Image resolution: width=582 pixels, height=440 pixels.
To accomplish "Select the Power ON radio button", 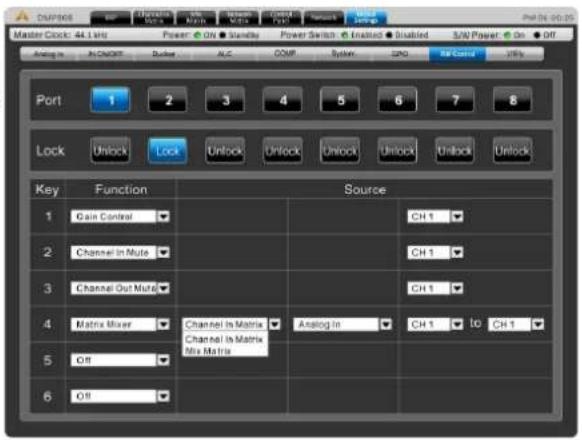I will click(197, 35).
